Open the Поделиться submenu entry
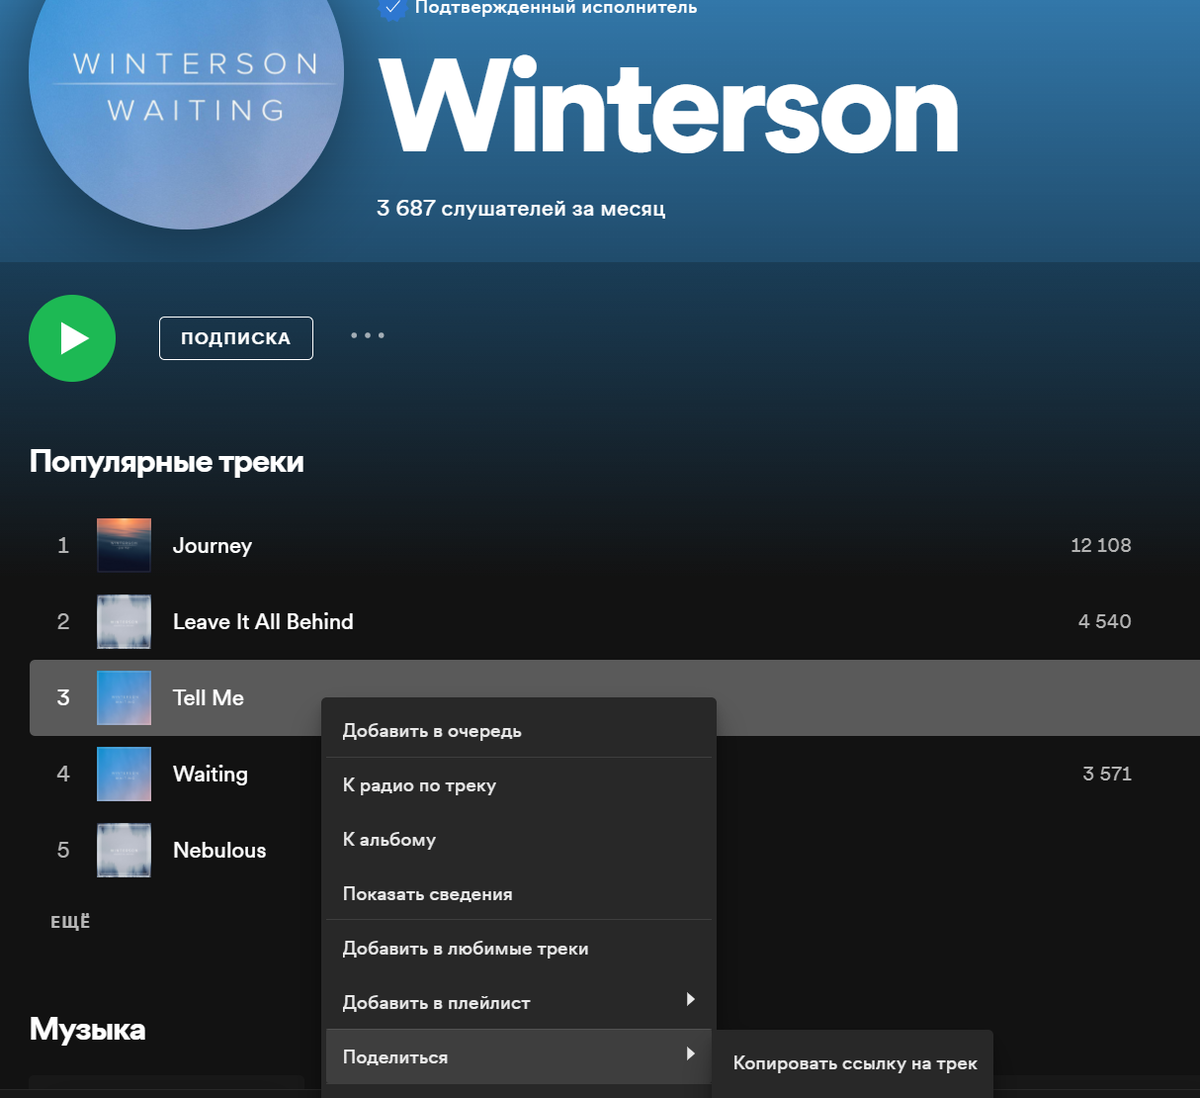Image resolution: width=1200 pixels, height=1098 pixels. tap(519, 1057)
